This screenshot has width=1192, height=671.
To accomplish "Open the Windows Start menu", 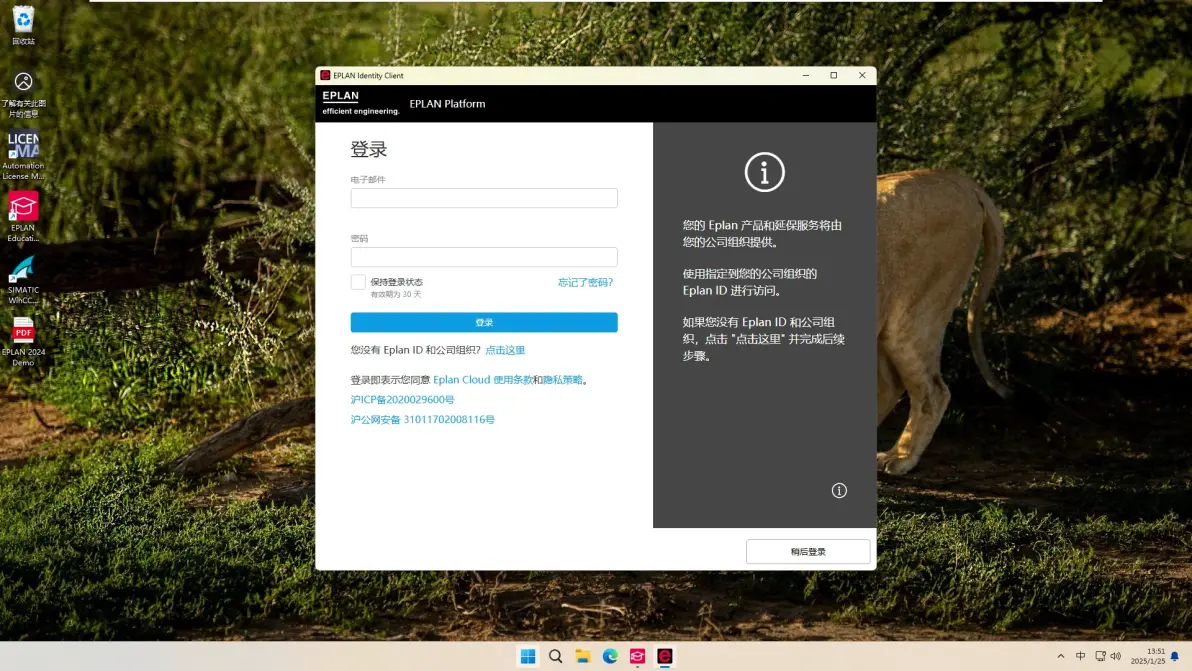I will 528,656.
